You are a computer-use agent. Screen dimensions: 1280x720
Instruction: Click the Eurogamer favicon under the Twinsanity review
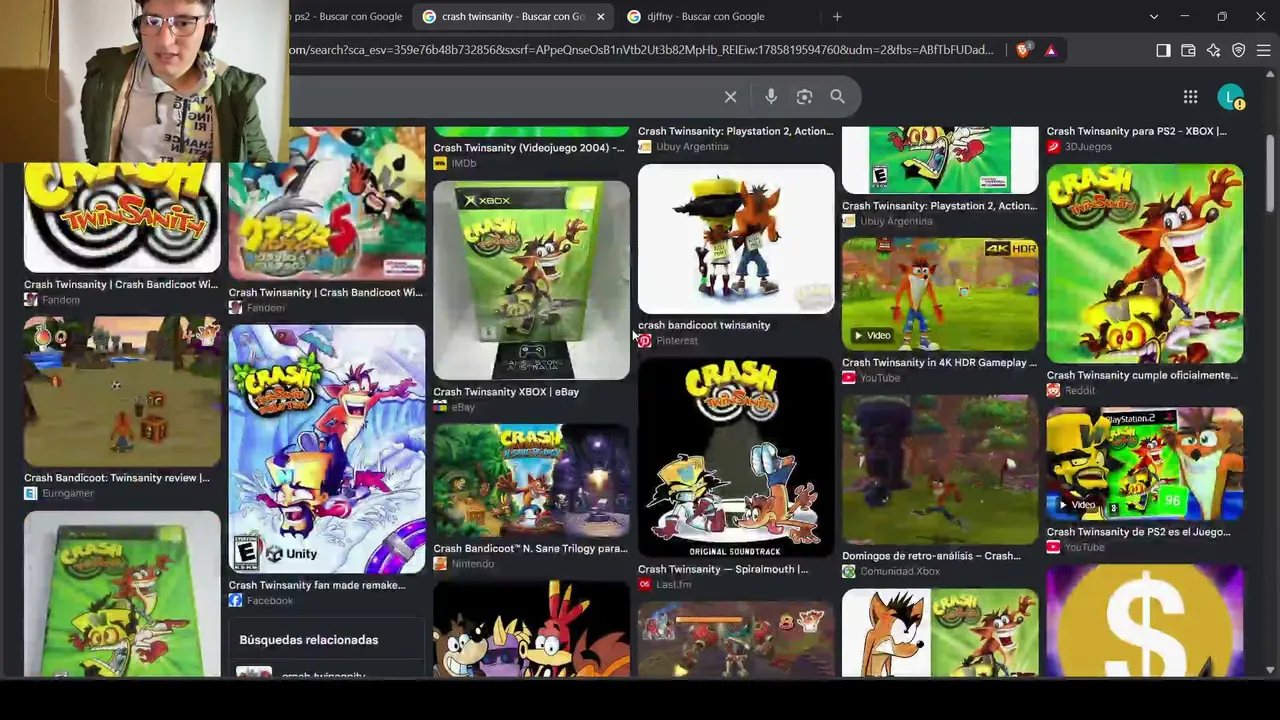30,493
